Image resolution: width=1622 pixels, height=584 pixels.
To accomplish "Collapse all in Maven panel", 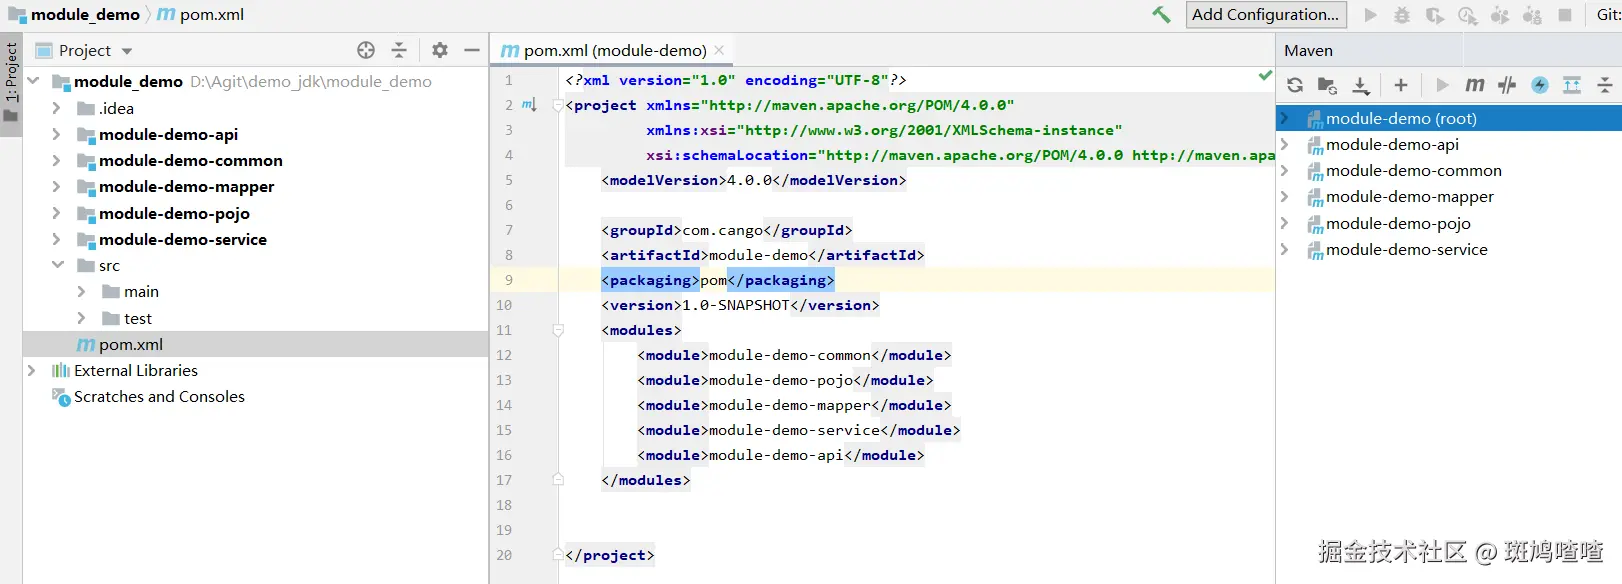I will point(1605,85).
